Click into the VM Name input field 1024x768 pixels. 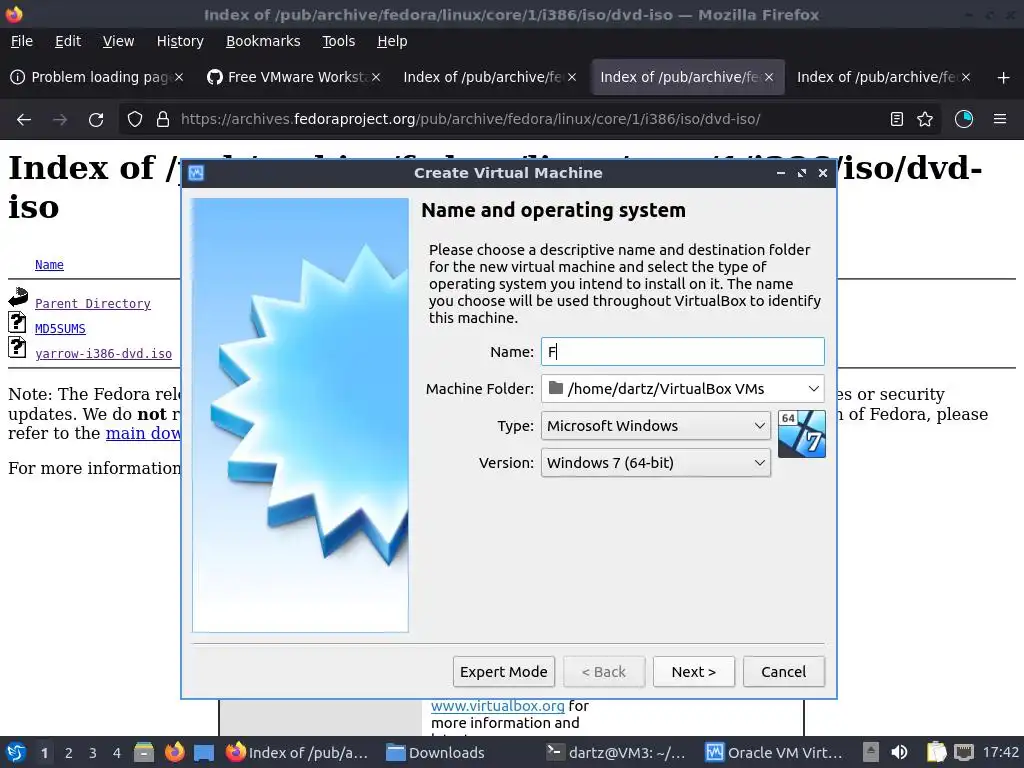pyautogui.click(x=682, y=352)
